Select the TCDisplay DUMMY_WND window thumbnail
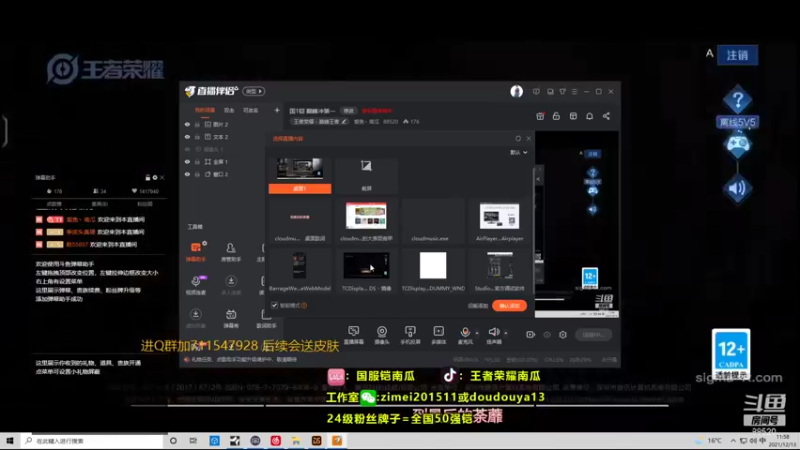800x450 pixels. point(433,271)
